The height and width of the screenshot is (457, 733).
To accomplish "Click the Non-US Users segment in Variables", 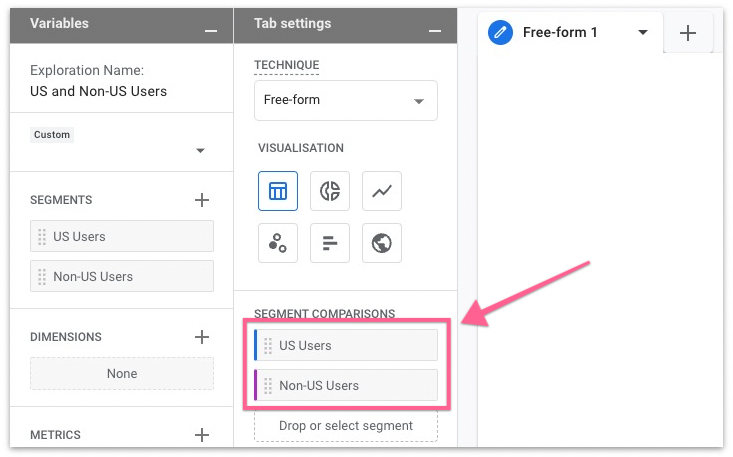I will (x=122, y=277).
